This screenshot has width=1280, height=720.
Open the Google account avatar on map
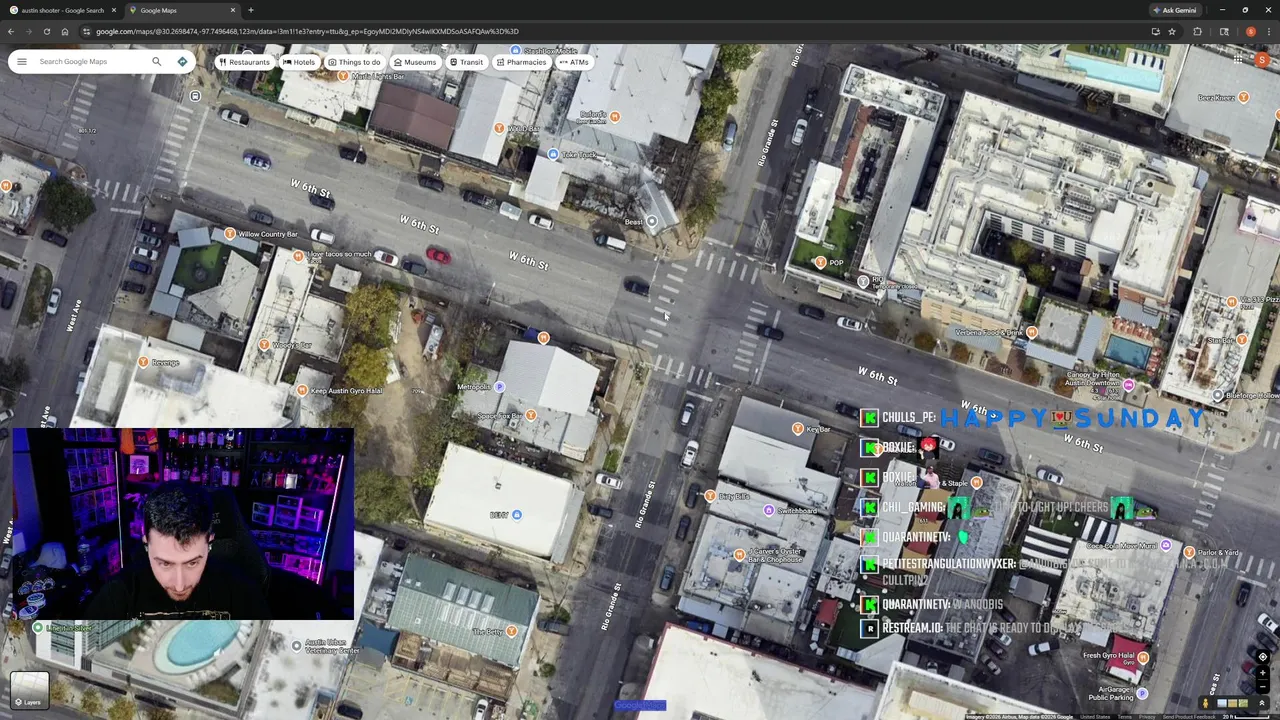(1263, 59)
